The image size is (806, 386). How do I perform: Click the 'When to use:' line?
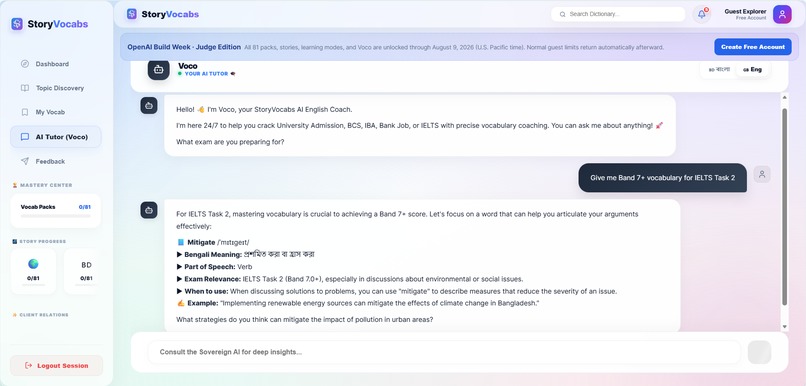(396, 291)
